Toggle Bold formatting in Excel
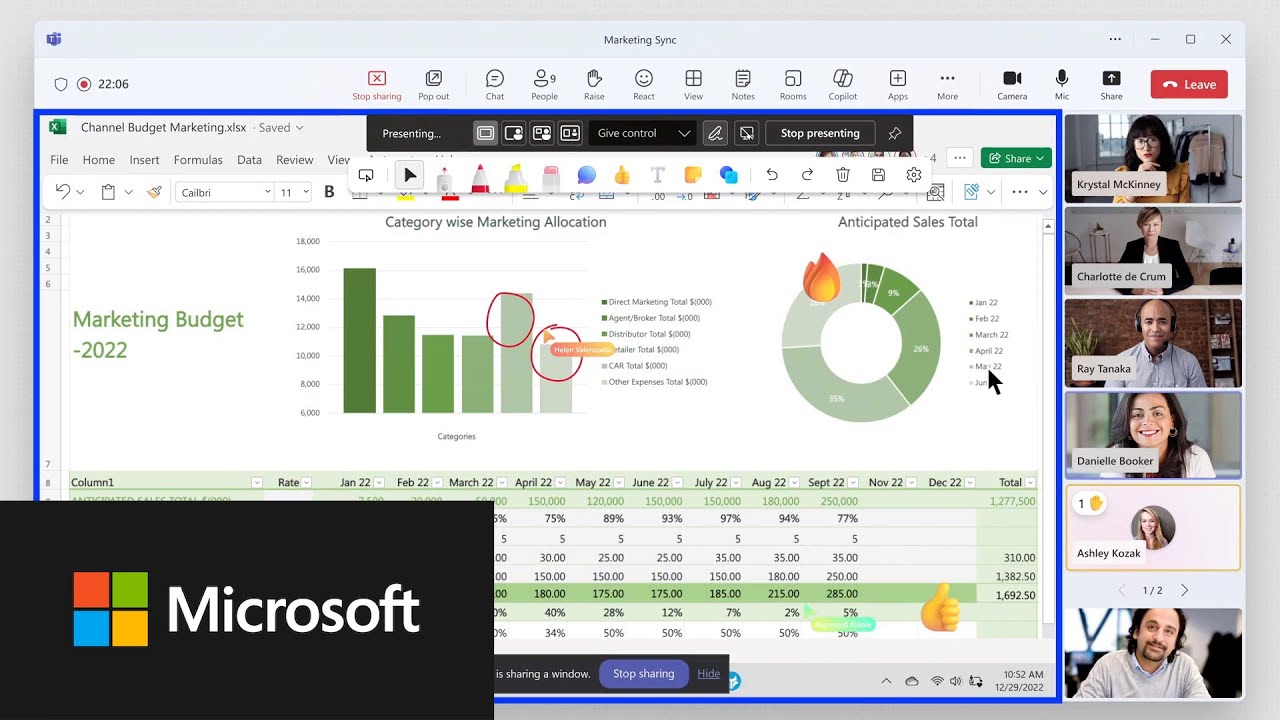This screenshot has height=720, width=1280. click(x=329, y=192)
